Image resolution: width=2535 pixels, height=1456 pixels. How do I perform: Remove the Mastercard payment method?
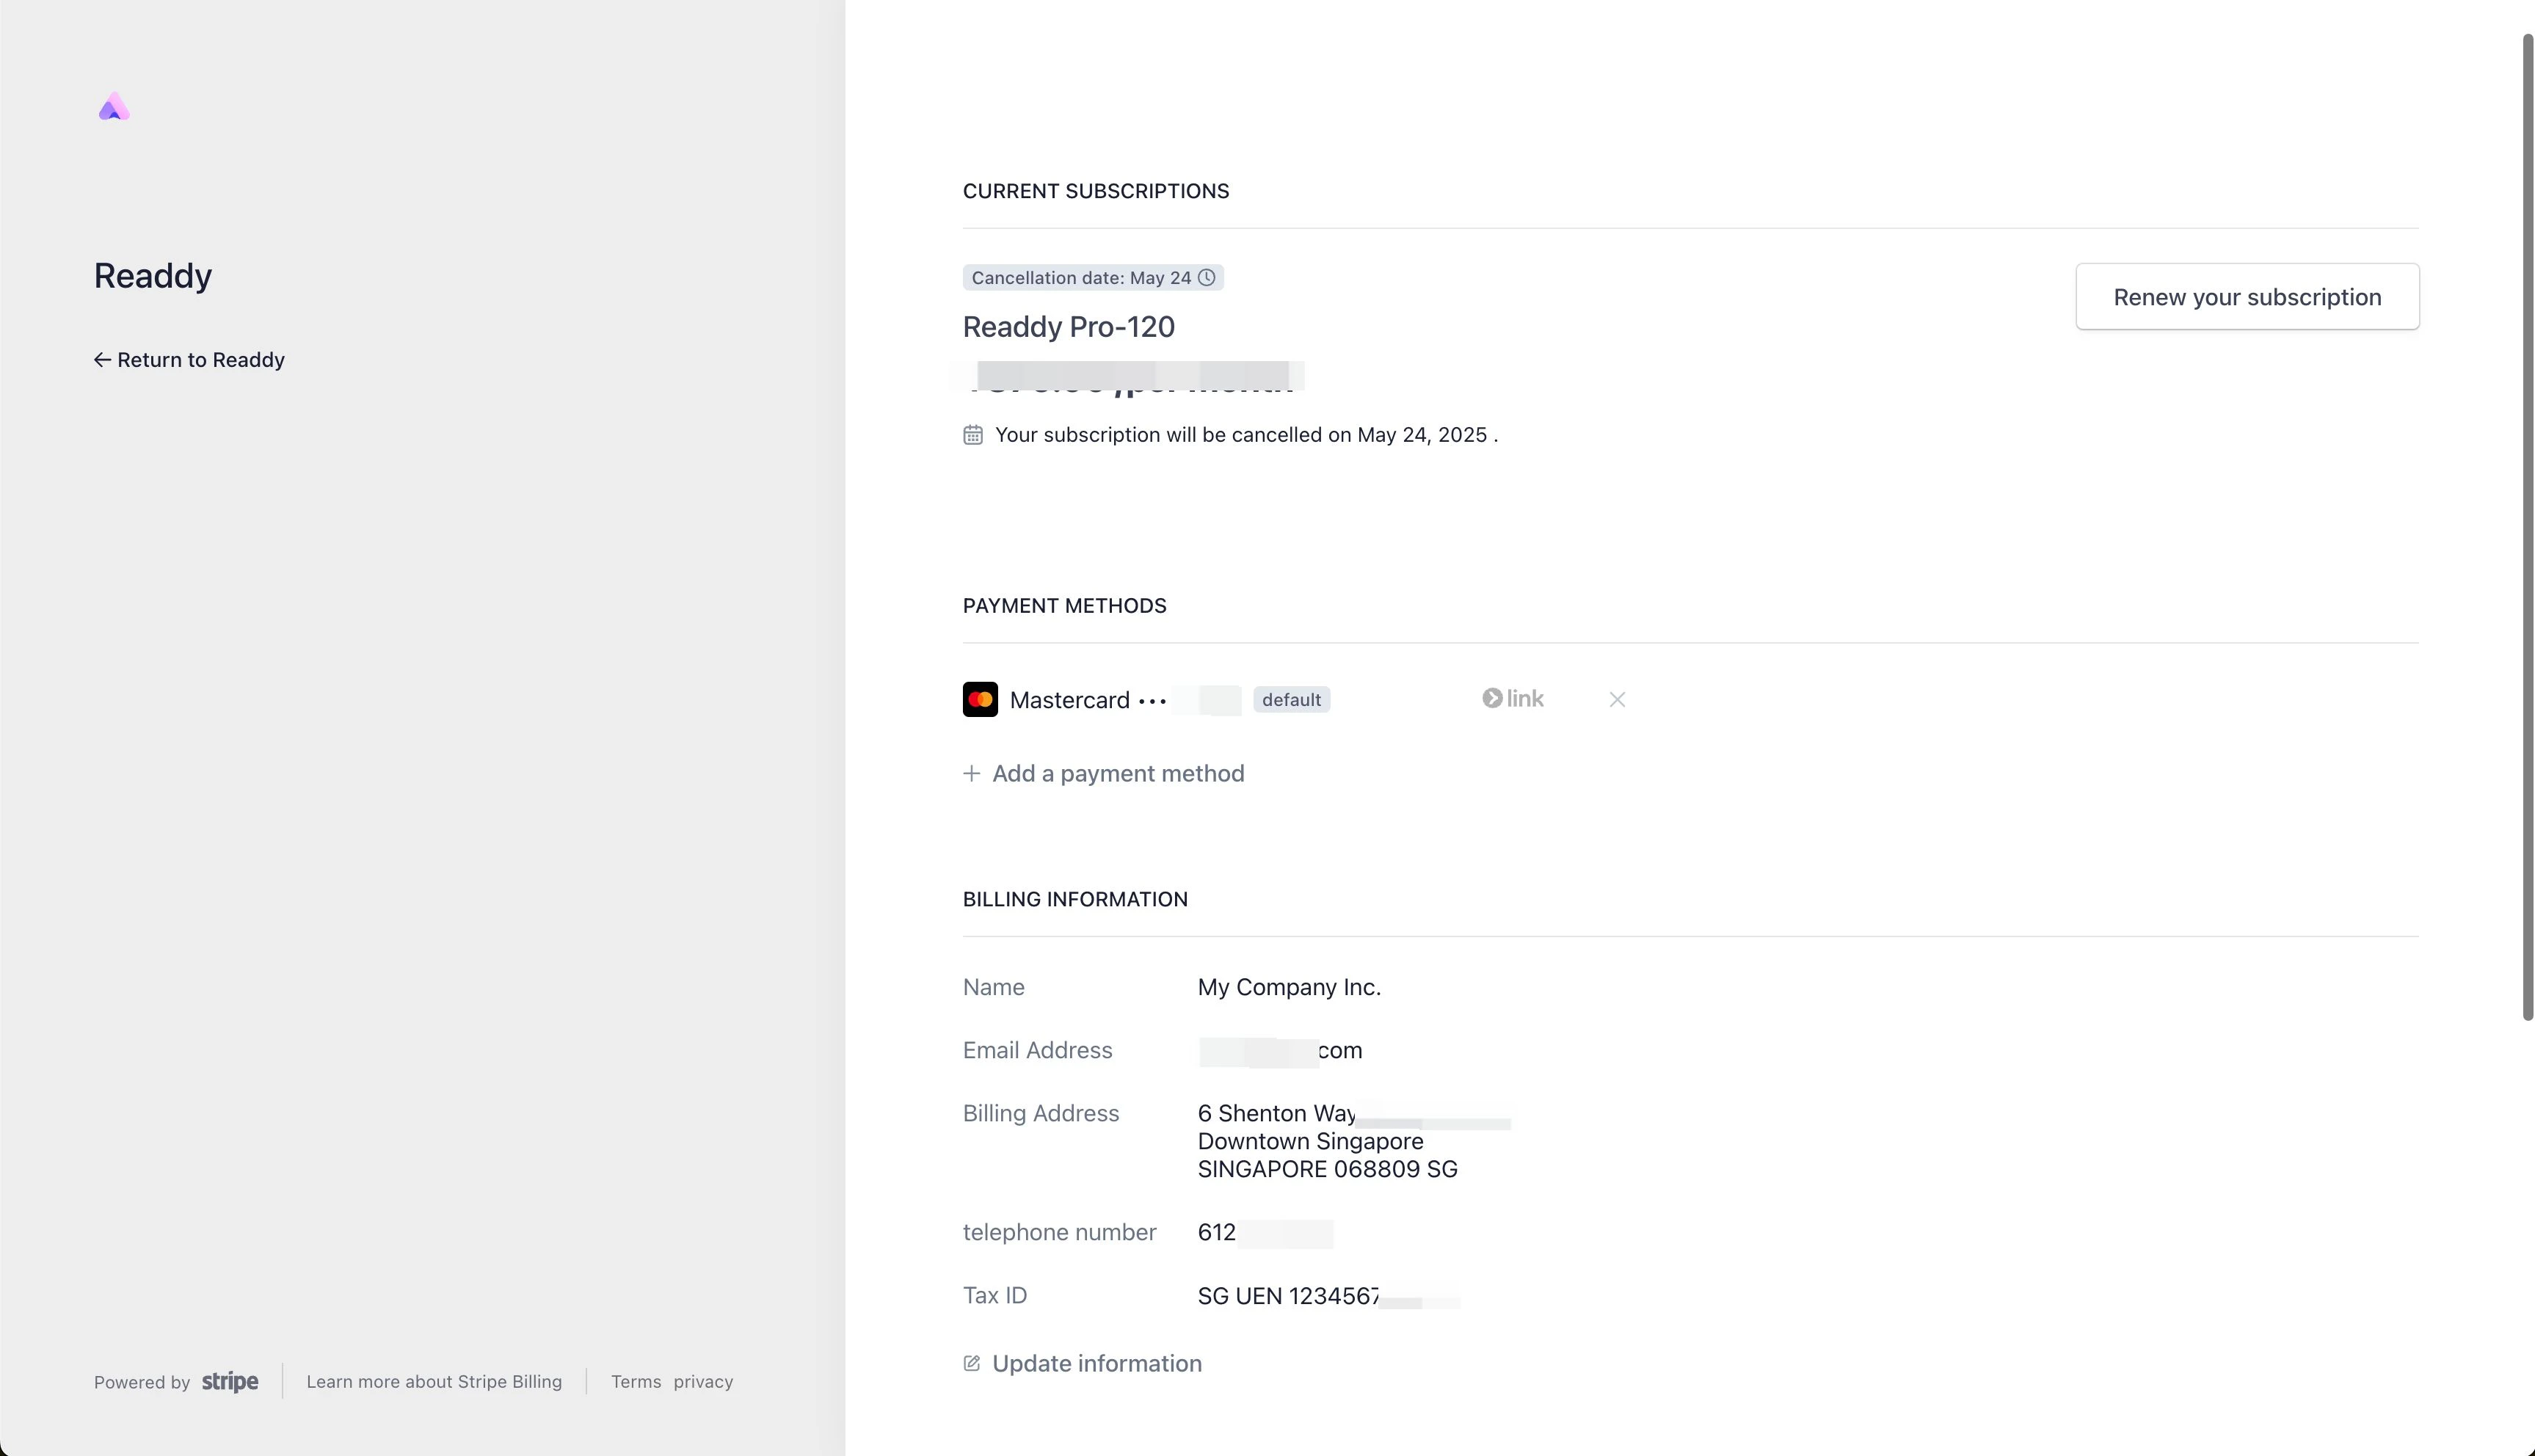pos(1617,700)
